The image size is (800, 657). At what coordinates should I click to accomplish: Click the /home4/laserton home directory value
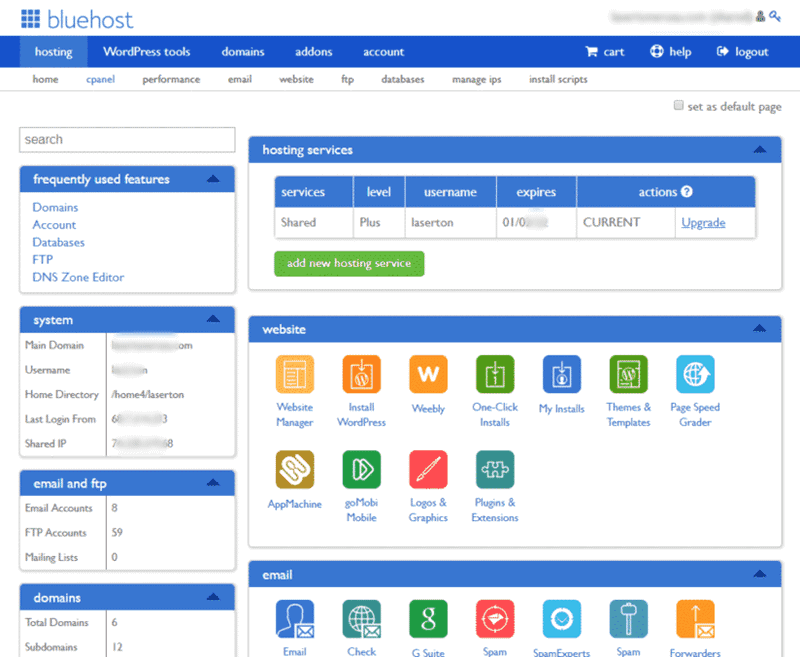[x=147, y=394]
